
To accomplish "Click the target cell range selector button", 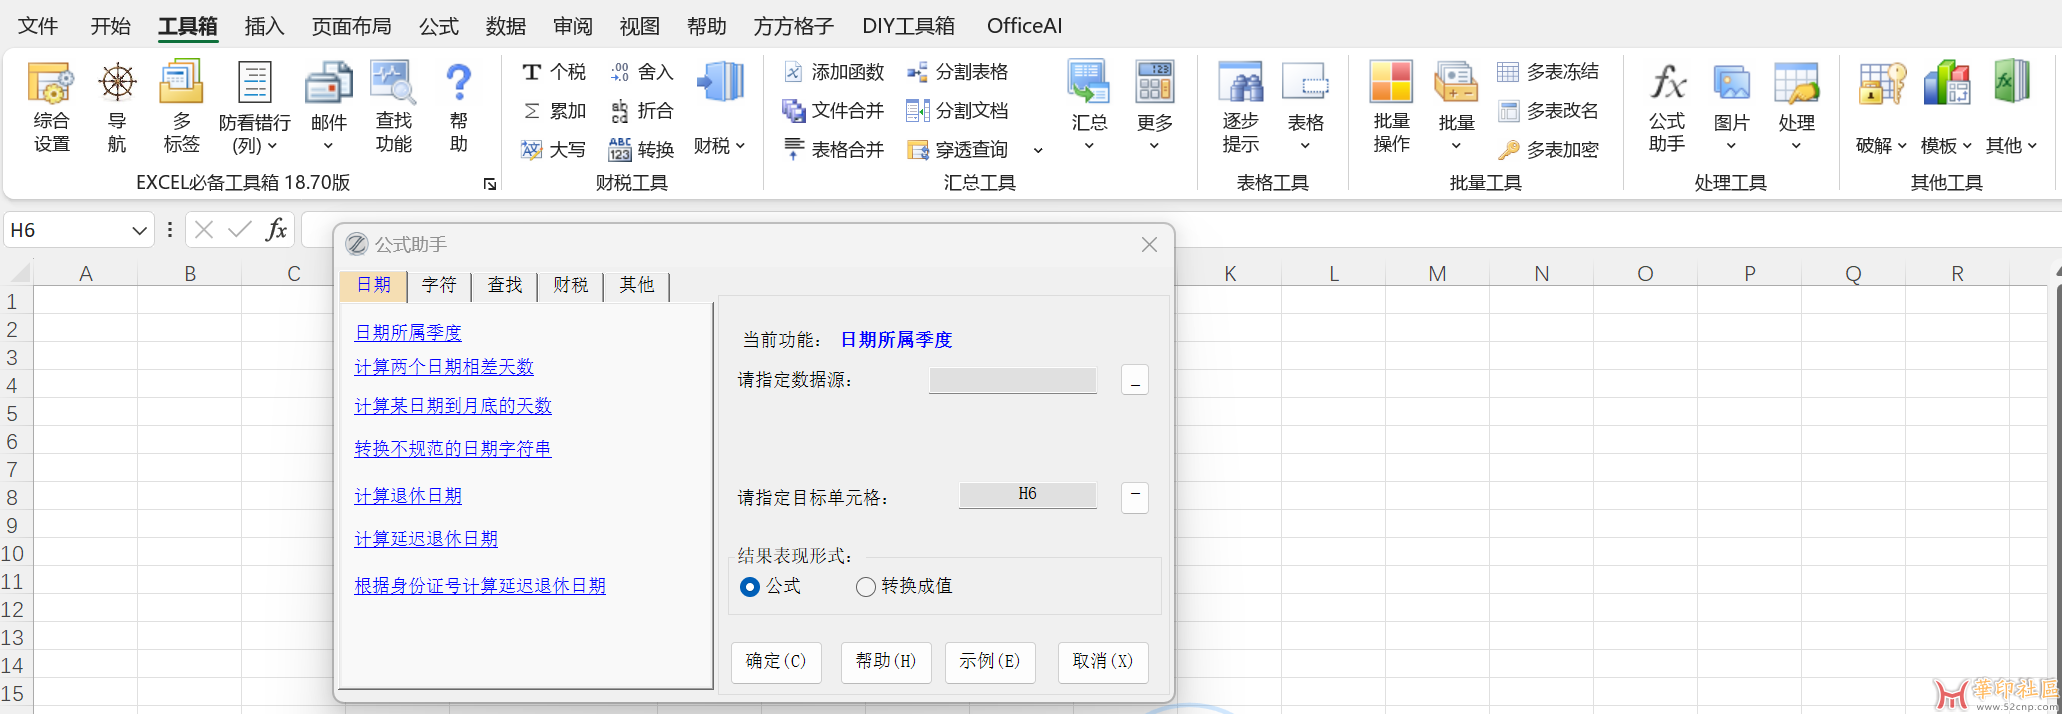I will coord(1135,497).
